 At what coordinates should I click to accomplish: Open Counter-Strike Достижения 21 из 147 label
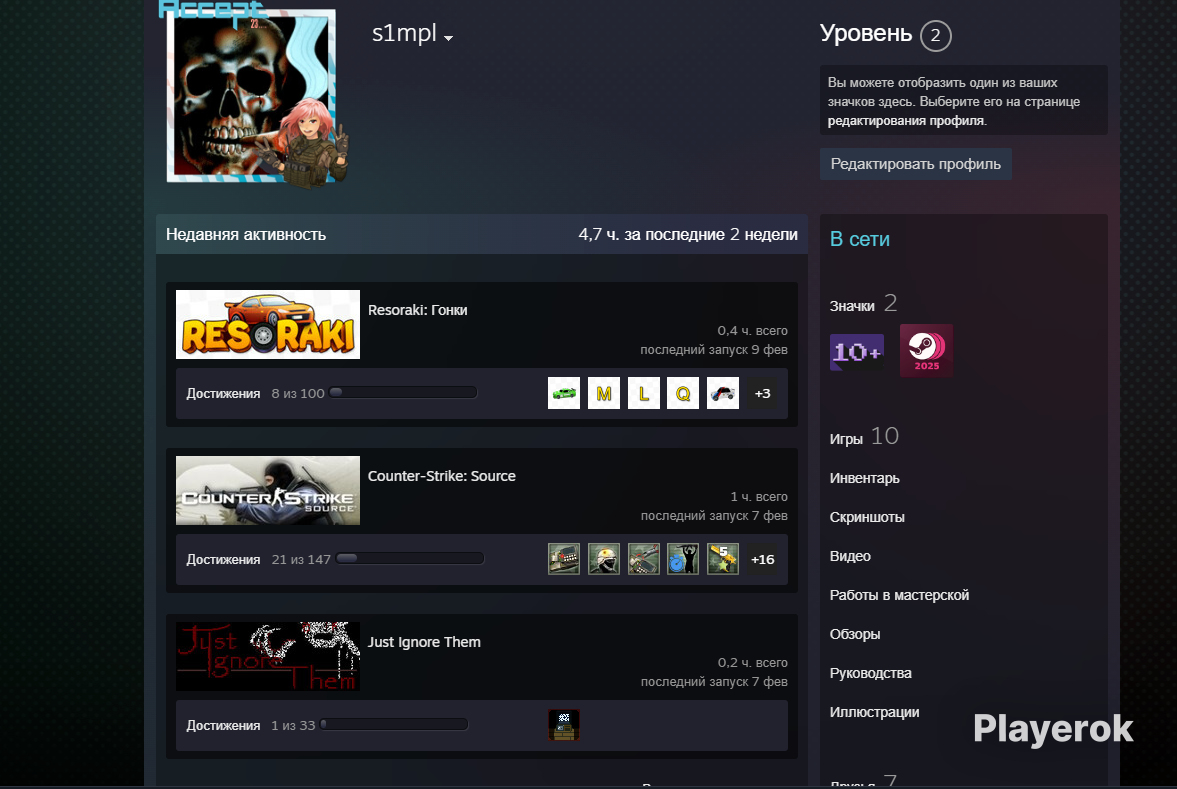[x=258, y=559]
